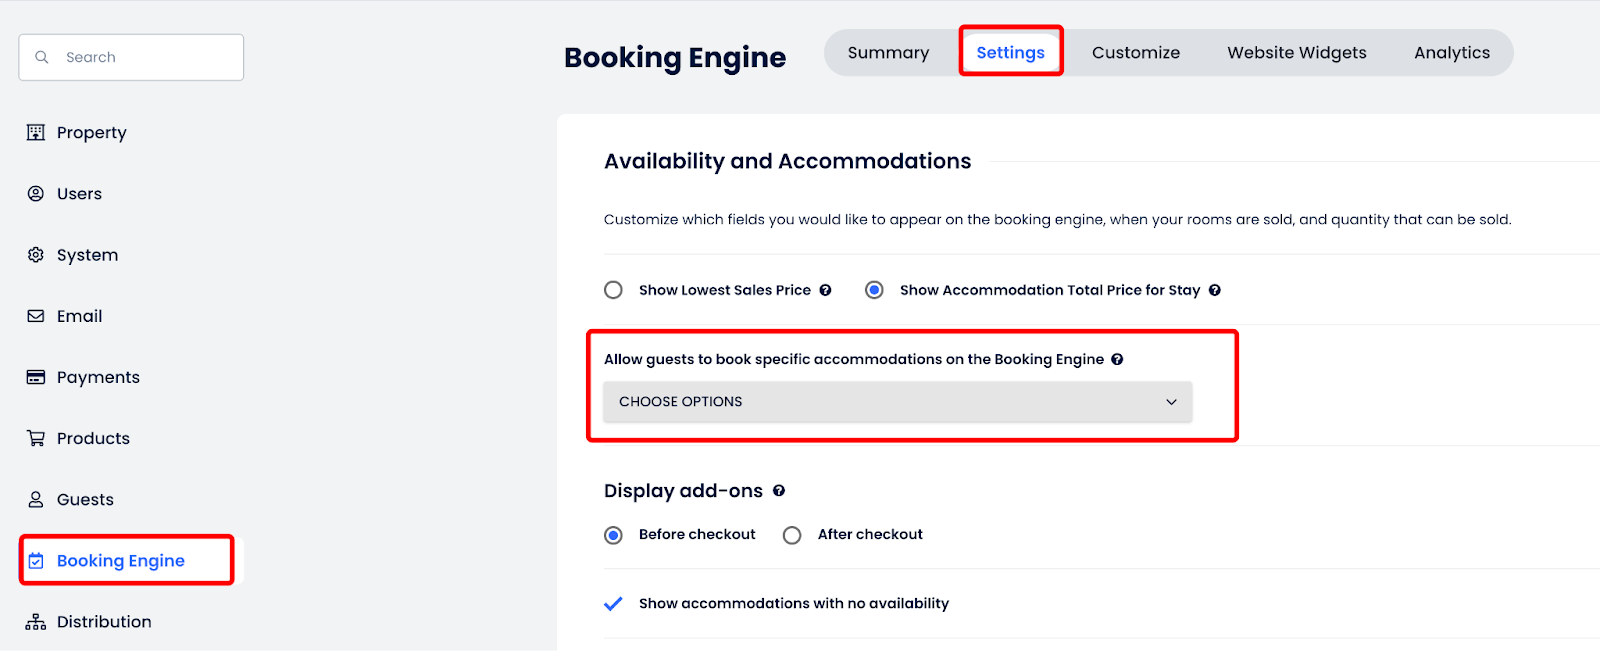The image size is (1600, 651).
Task: Click the Payments card icon
Action: pos(36,377)
